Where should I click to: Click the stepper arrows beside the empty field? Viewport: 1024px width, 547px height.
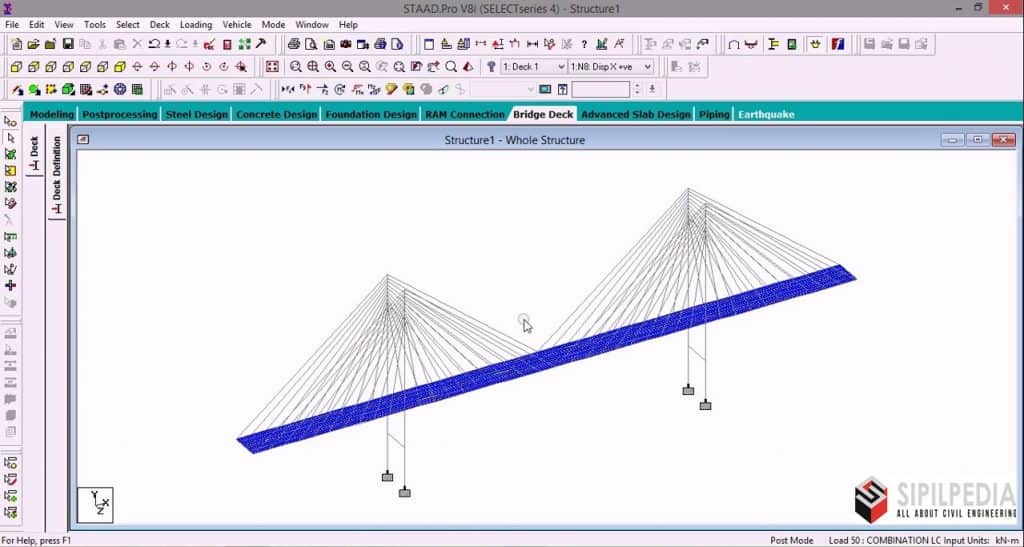638,90
